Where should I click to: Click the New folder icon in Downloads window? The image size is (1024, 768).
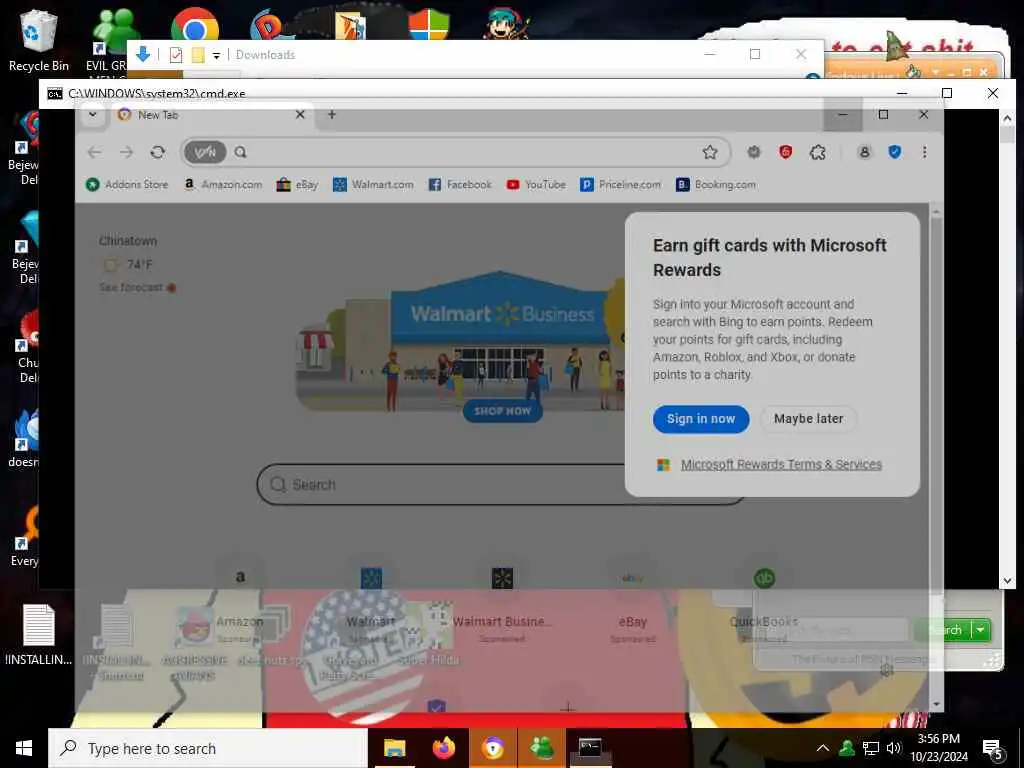tap(198, 55)
